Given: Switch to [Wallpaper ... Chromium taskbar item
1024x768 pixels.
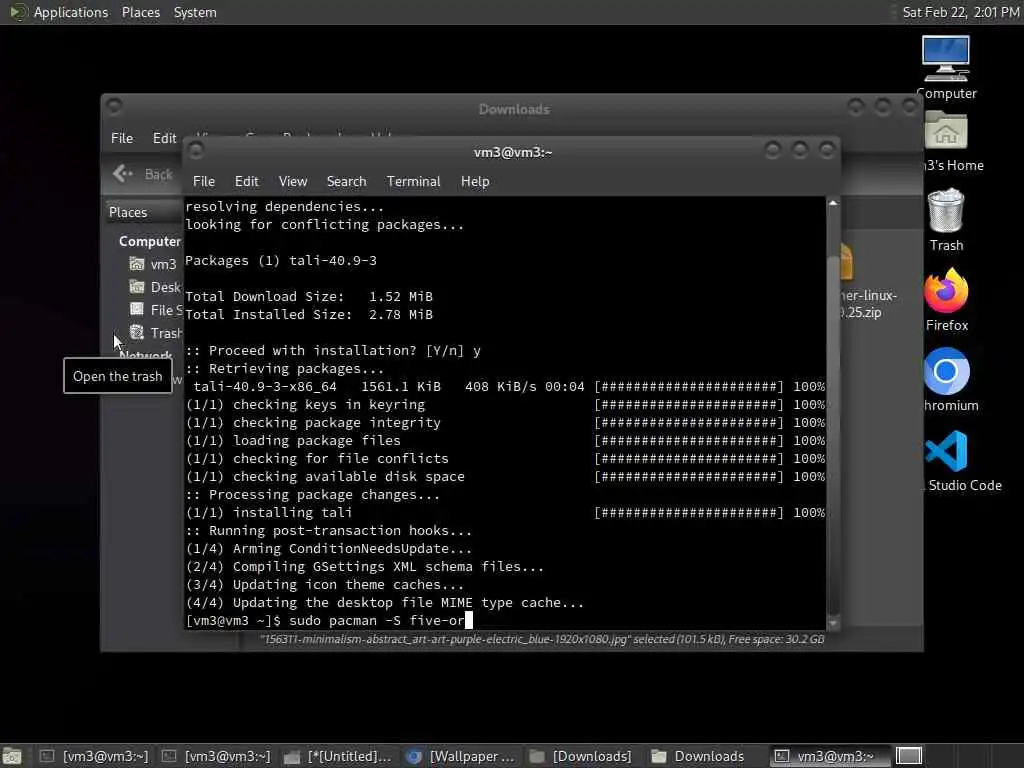Looking at the screenshot, I should click(x=460, y=756).
